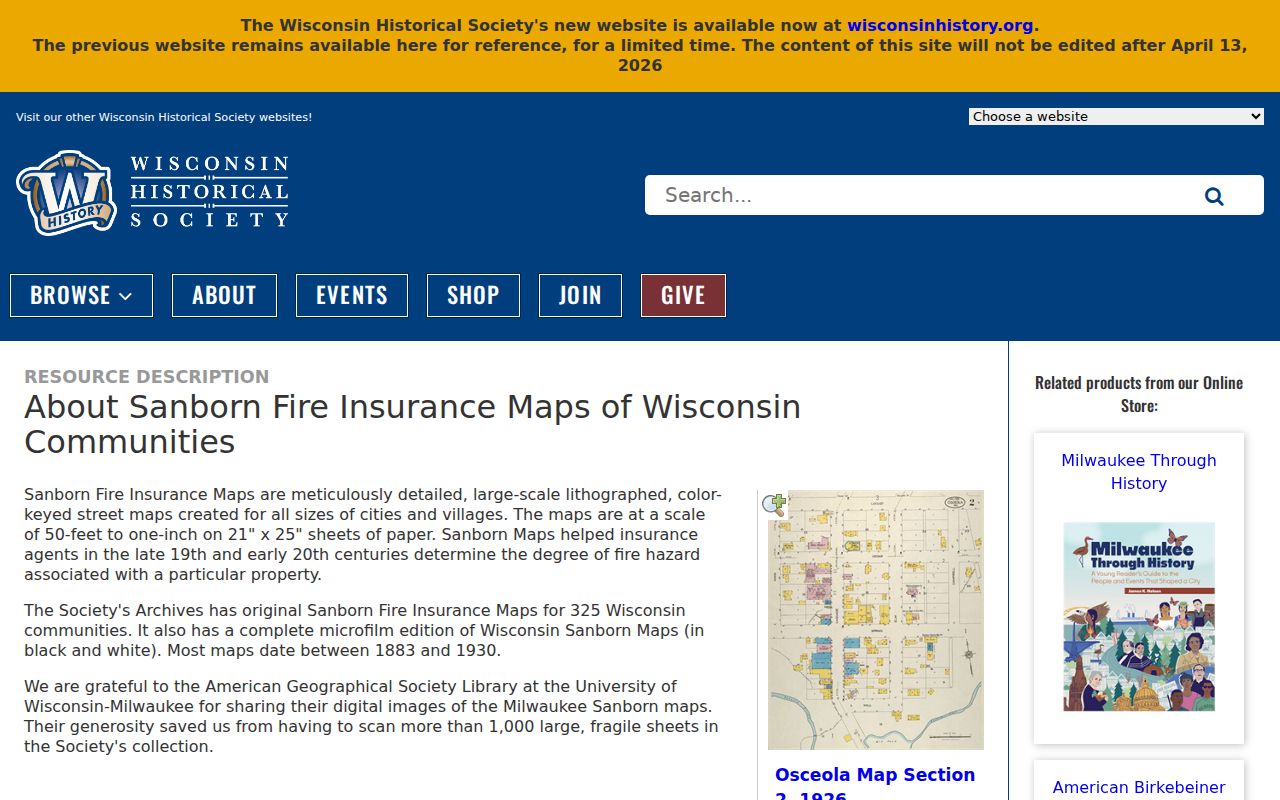Click the Wisconsin Historical Society logo
This screenshot has height=800, width=1280.
153,193
